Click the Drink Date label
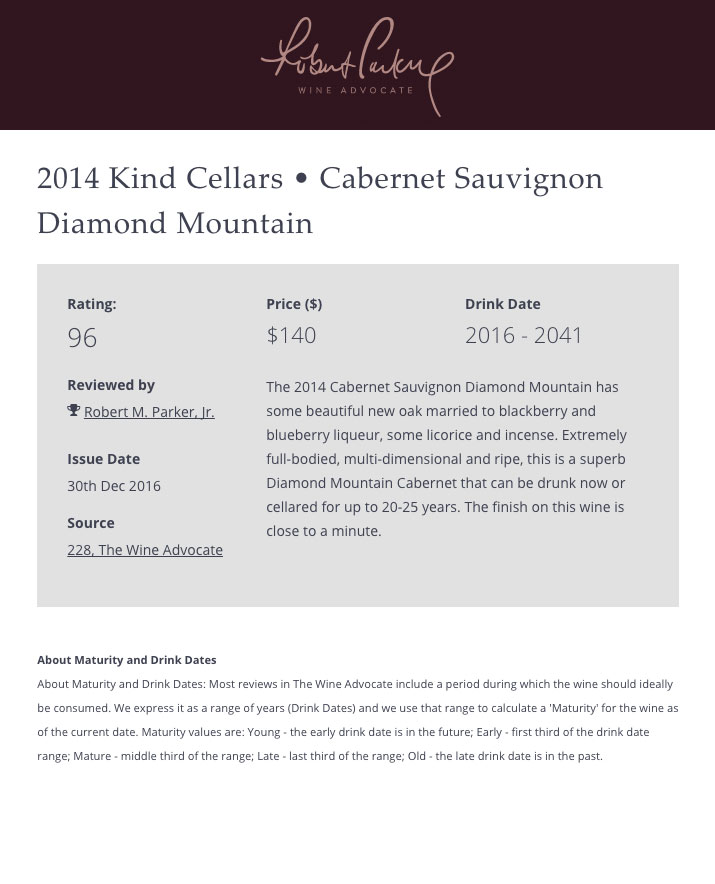 coord(502,304)
